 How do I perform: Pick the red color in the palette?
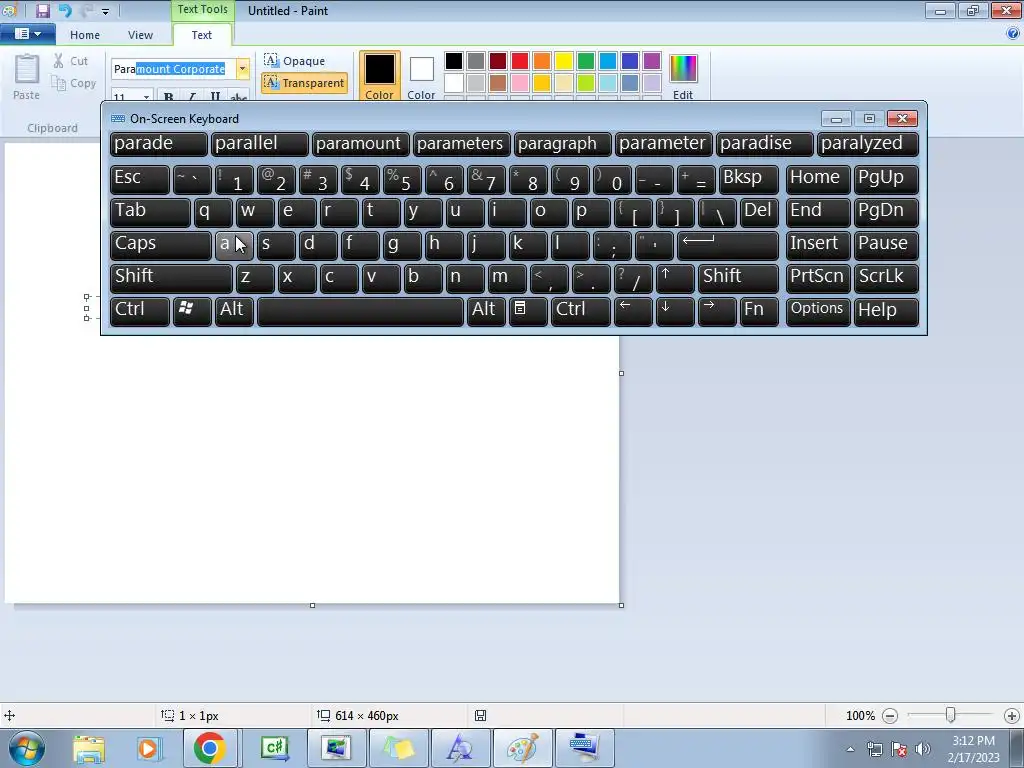coord(520,61)
